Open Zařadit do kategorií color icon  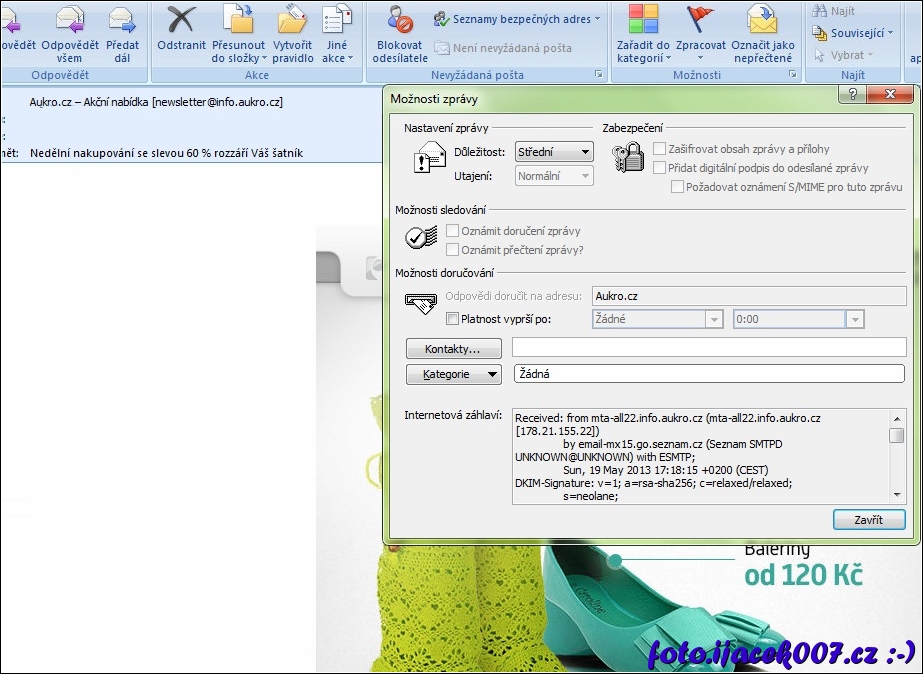642,19
